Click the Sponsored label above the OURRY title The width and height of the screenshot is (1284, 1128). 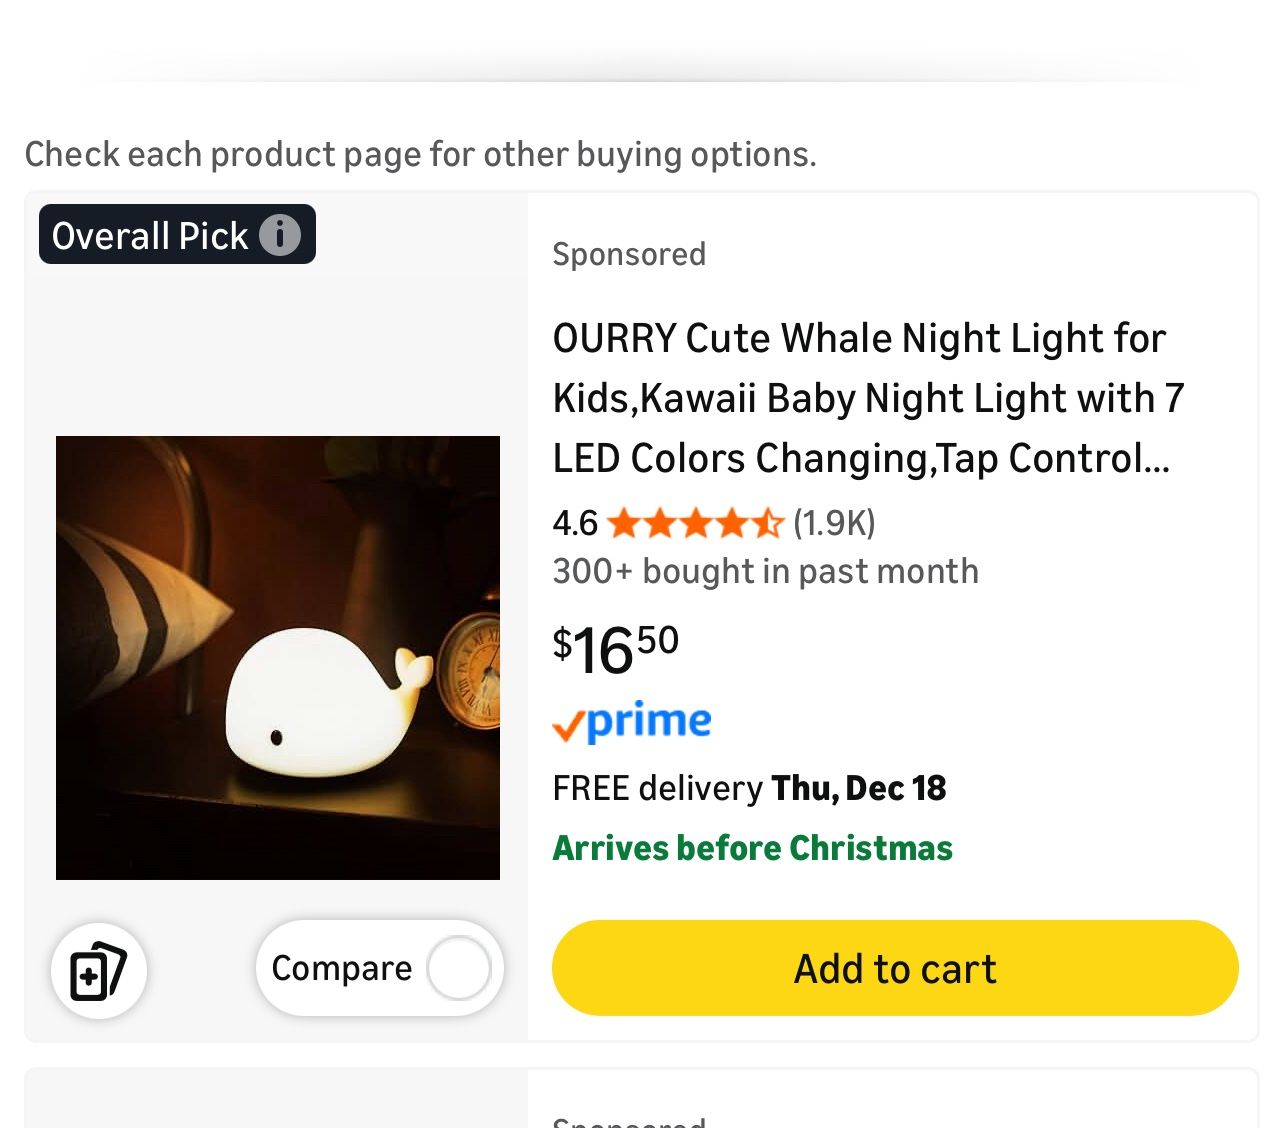click(629, 254)
